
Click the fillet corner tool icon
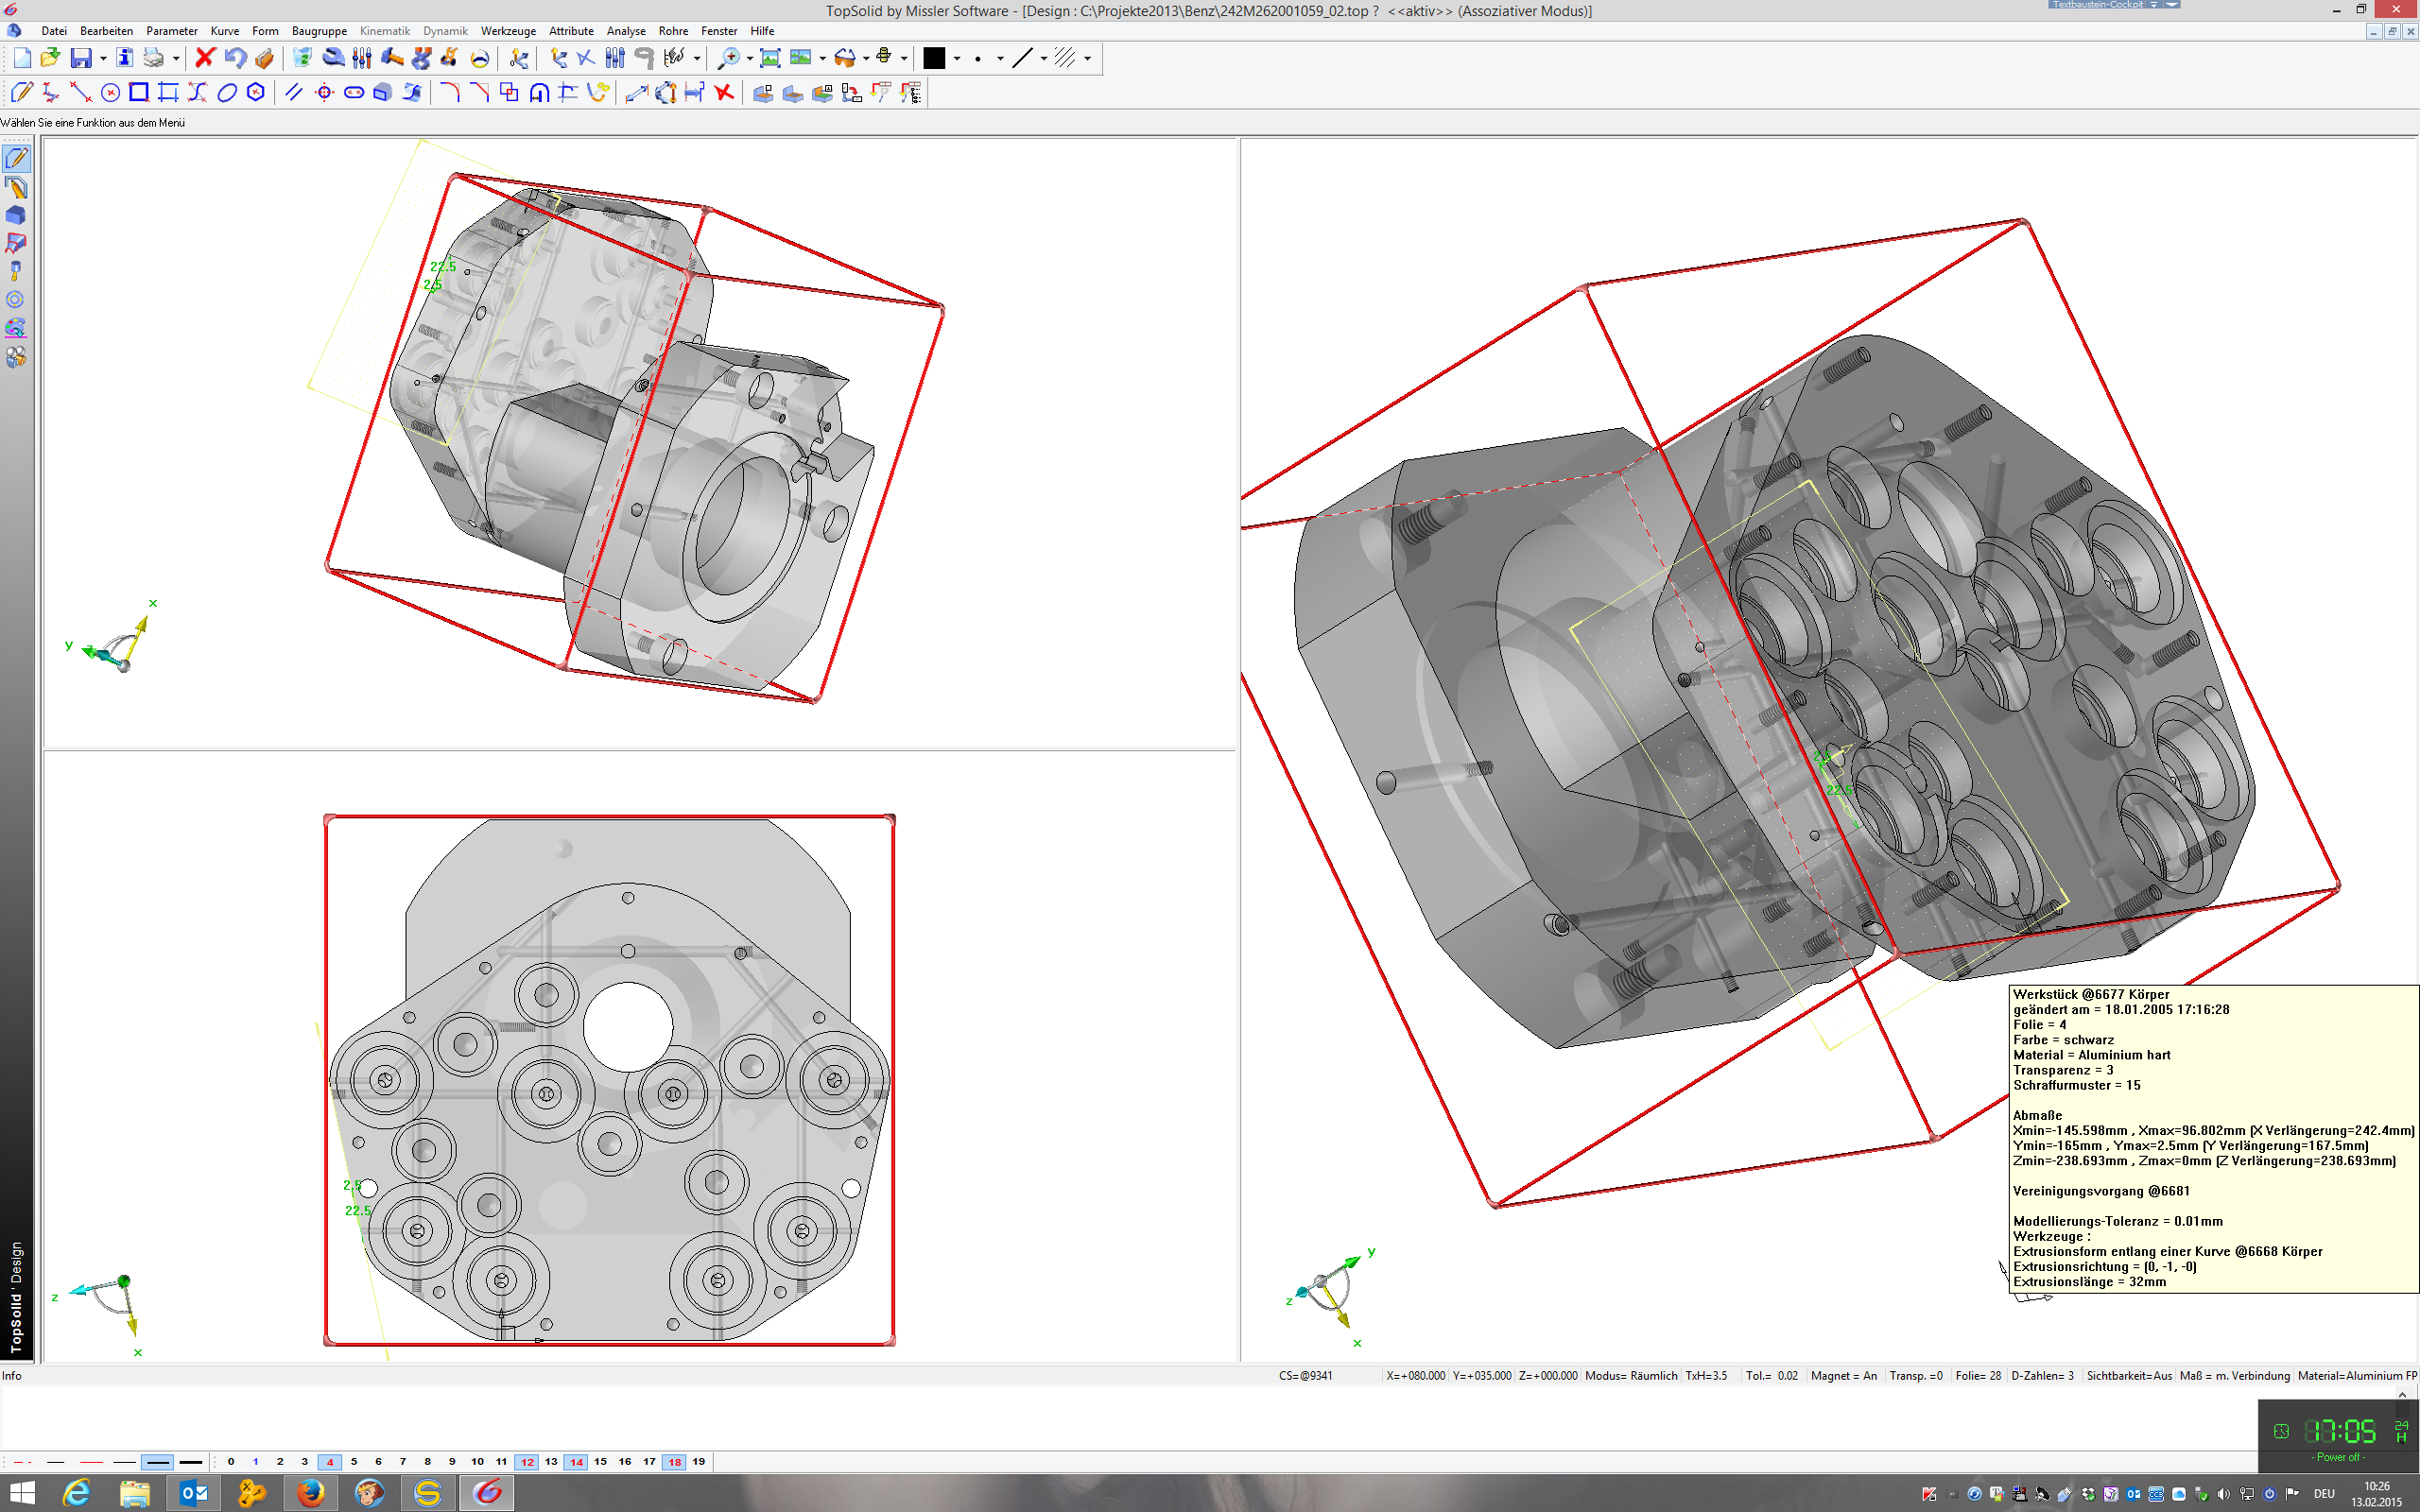450,93
